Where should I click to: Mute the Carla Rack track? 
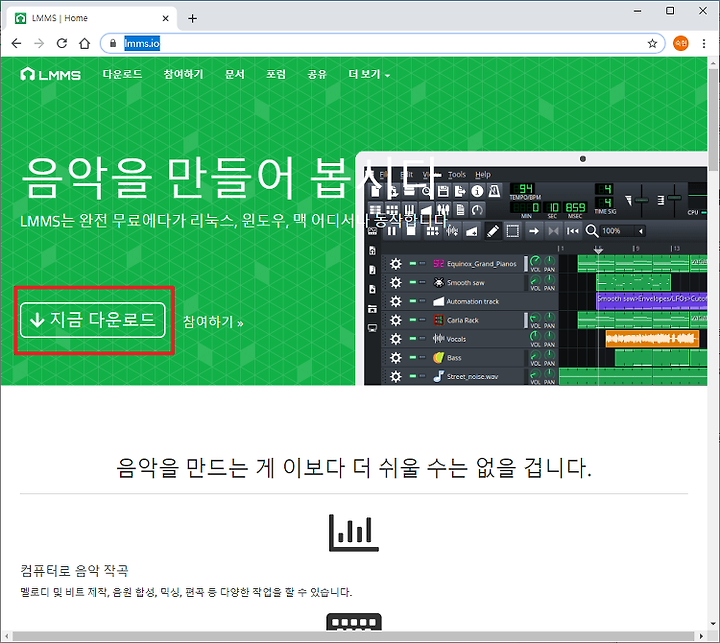(x=413, y=320)
